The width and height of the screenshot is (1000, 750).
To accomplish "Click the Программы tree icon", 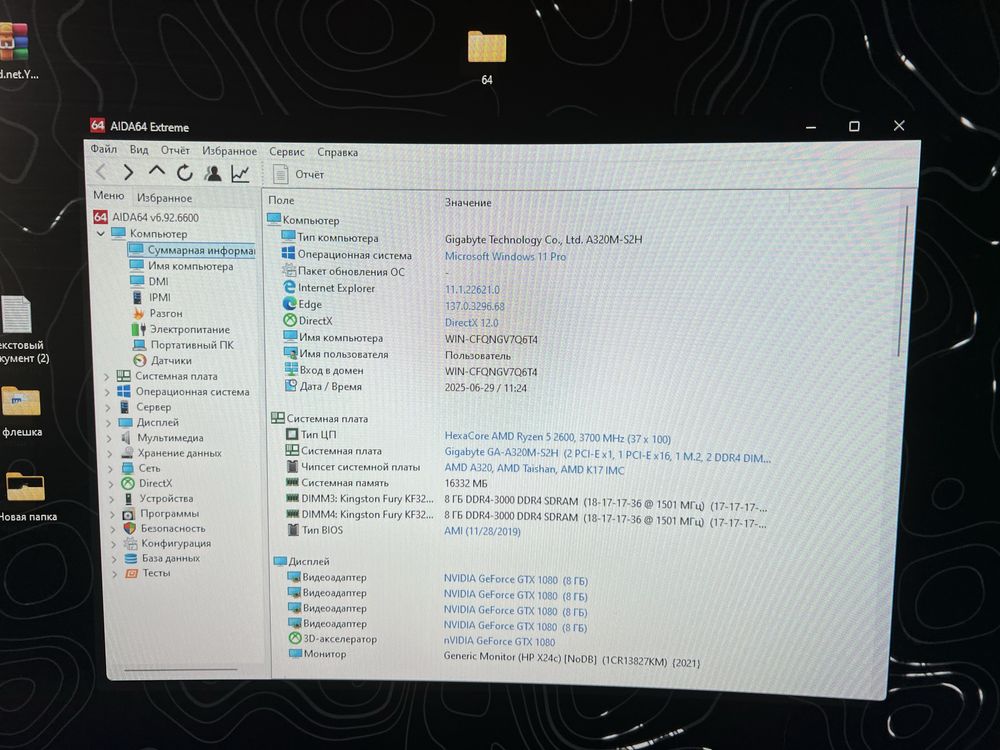I will coord(128,514).
